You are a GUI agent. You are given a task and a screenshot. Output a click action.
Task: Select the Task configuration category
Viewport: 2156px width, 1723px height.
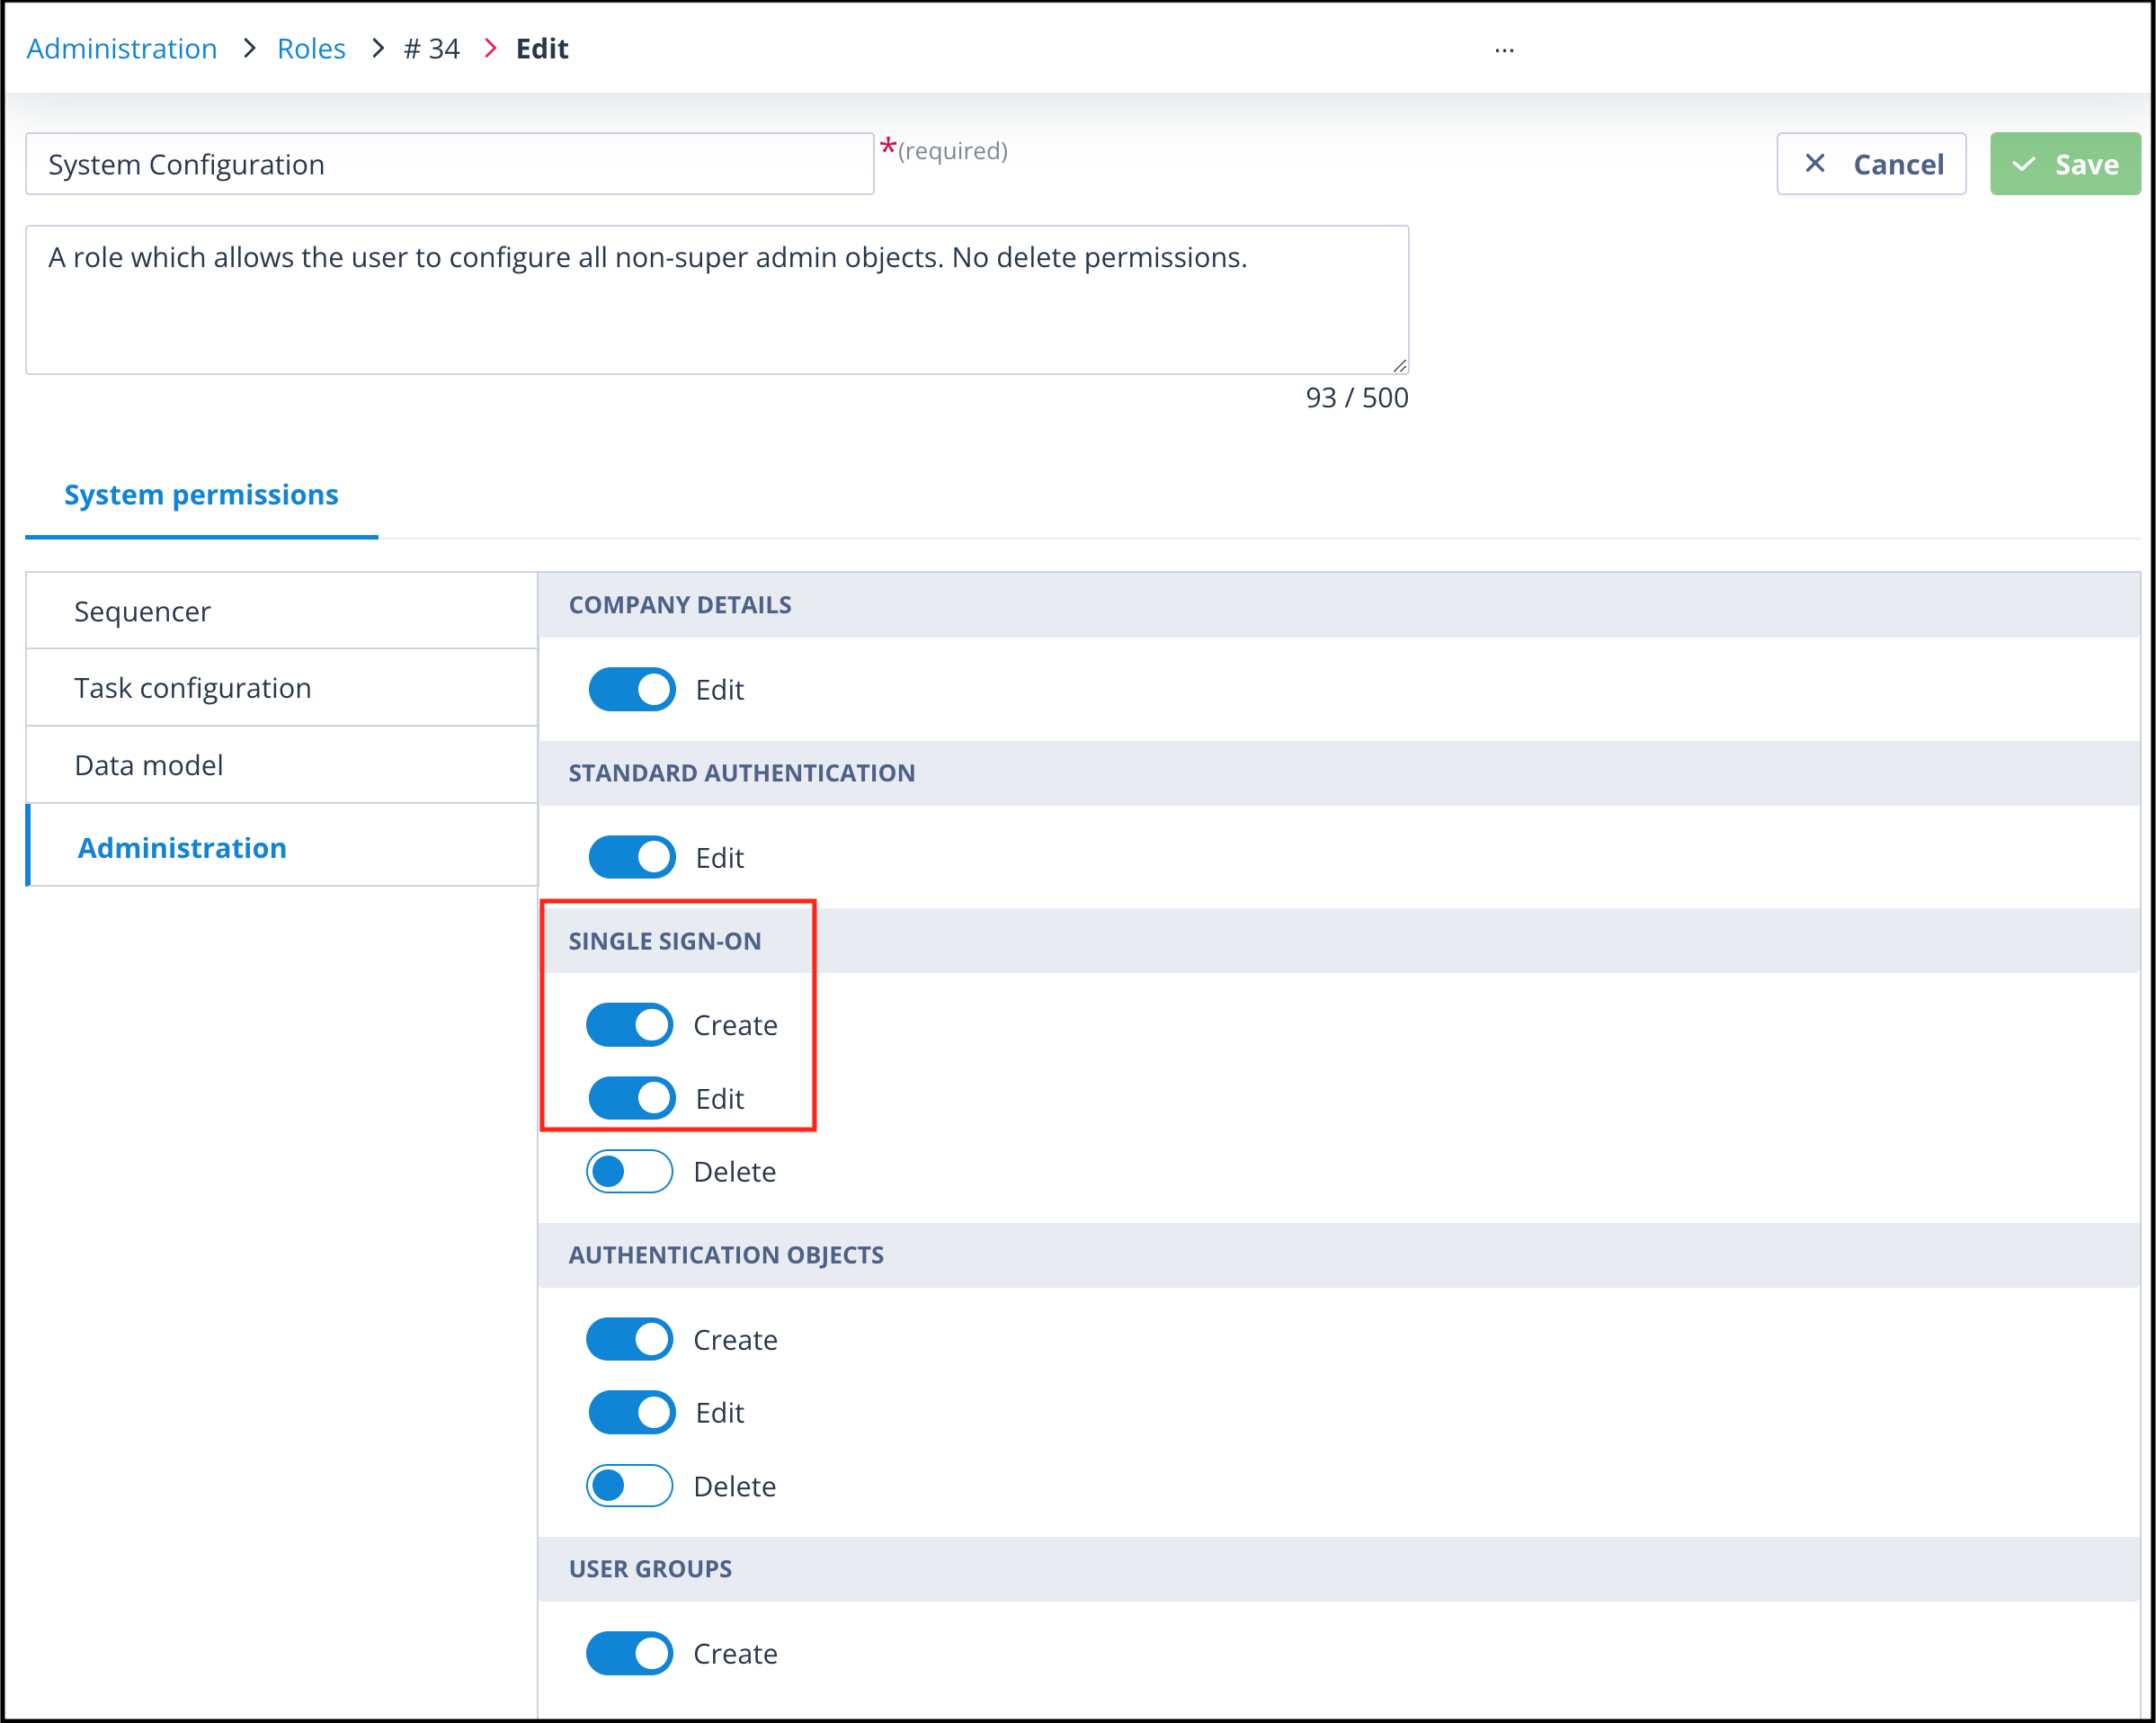281,688
